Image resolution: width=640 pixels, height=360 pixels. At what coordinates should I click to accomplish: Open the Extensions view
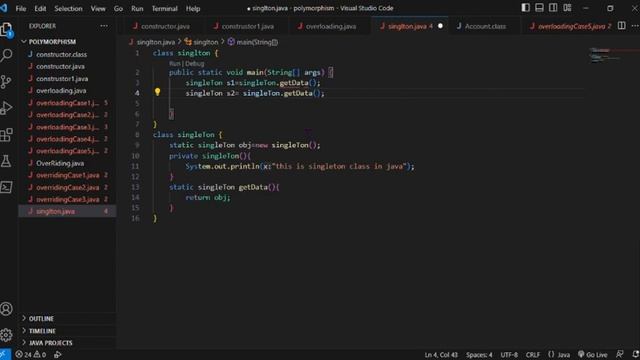pyautogui.click(x=6, y=135)
